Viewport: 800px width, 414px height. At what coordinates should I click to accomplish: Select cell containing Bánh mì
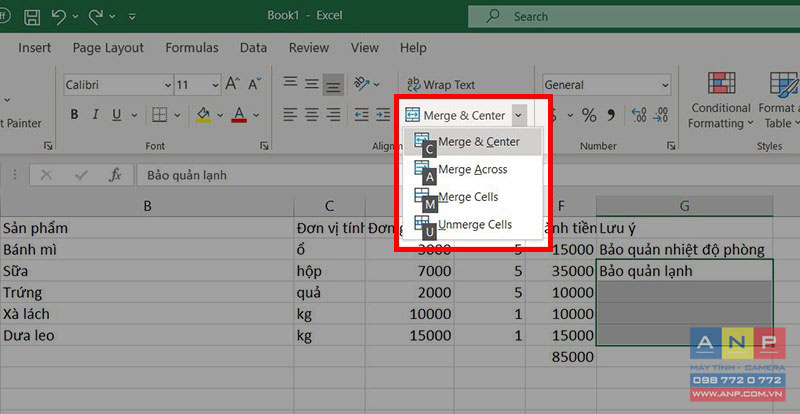click(147, 250)
